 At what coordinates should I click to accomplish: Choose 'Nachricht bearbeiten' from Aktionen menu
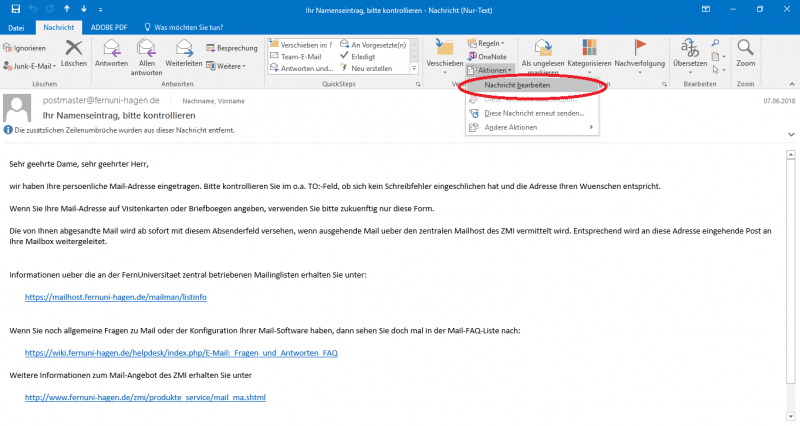[x=532, y=85]
